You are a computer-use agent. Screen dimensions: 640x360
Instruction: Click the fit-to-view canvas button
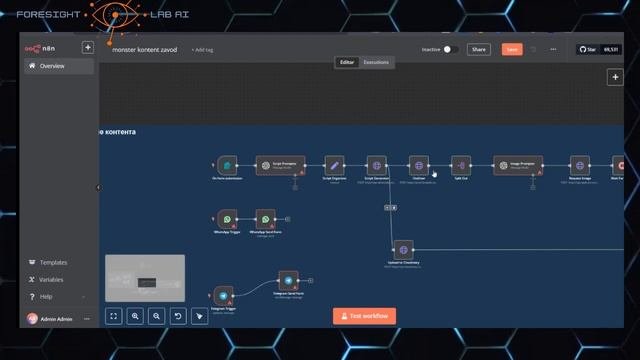113,316
